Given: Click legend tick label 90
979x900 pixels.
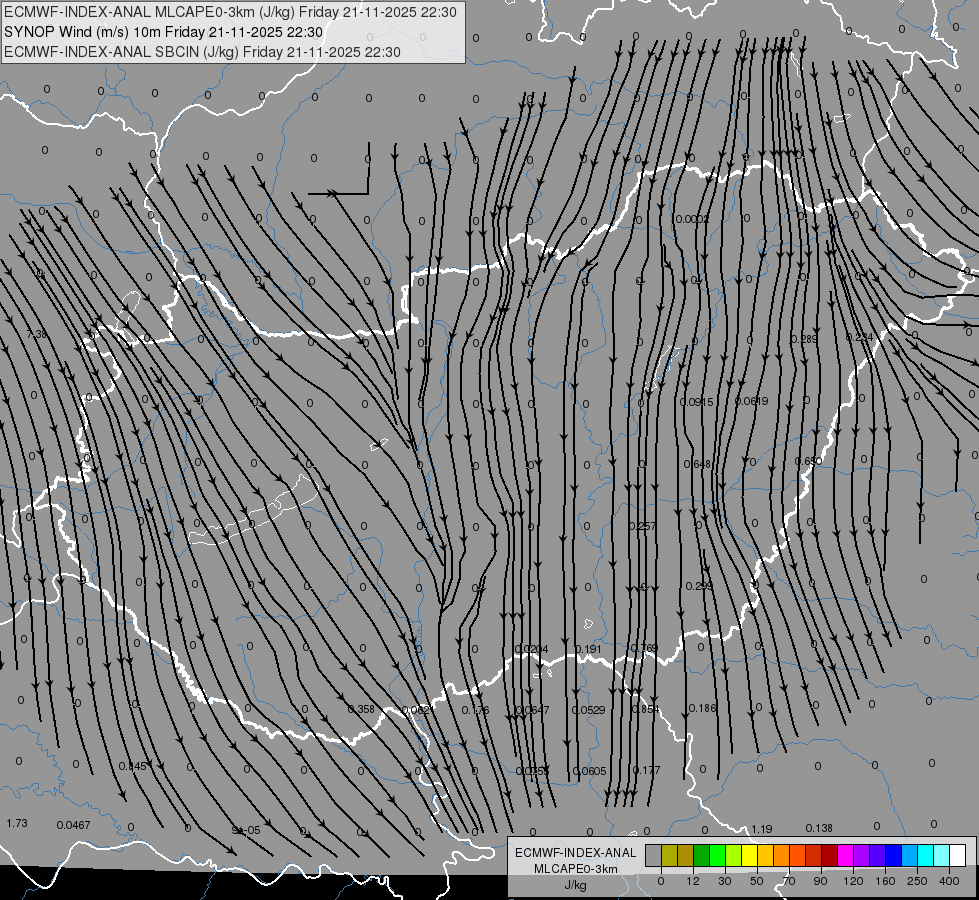Looking at the screenshot, I should tap(820, 881).
